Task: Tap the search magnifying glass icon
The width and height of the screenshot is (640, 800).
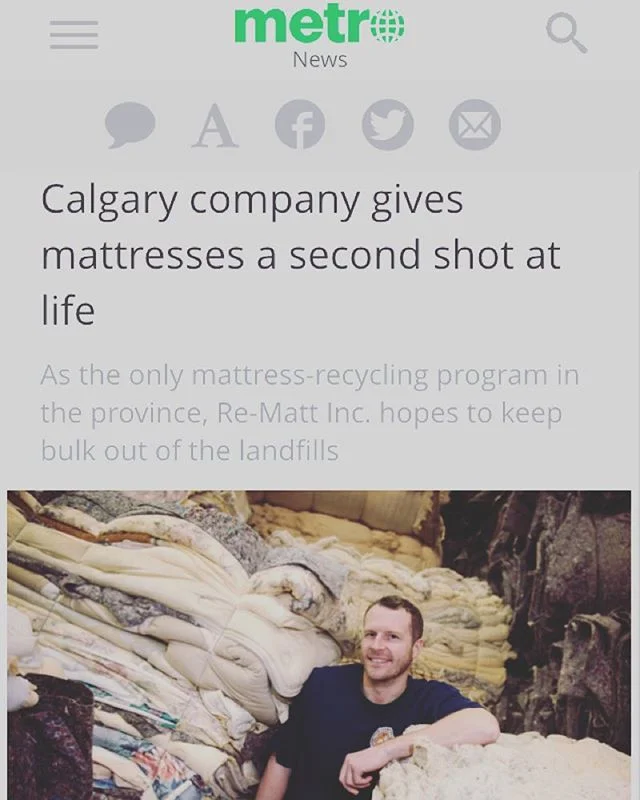Action: [x=566, y=33]
